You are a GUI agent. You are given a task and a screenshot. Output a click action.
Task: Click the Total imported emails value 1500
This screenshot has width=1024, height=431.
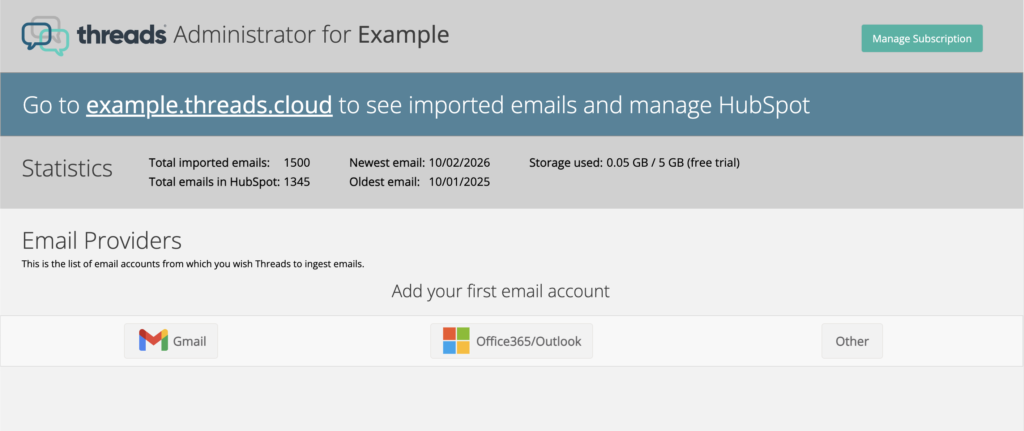(x=297, y=162)
